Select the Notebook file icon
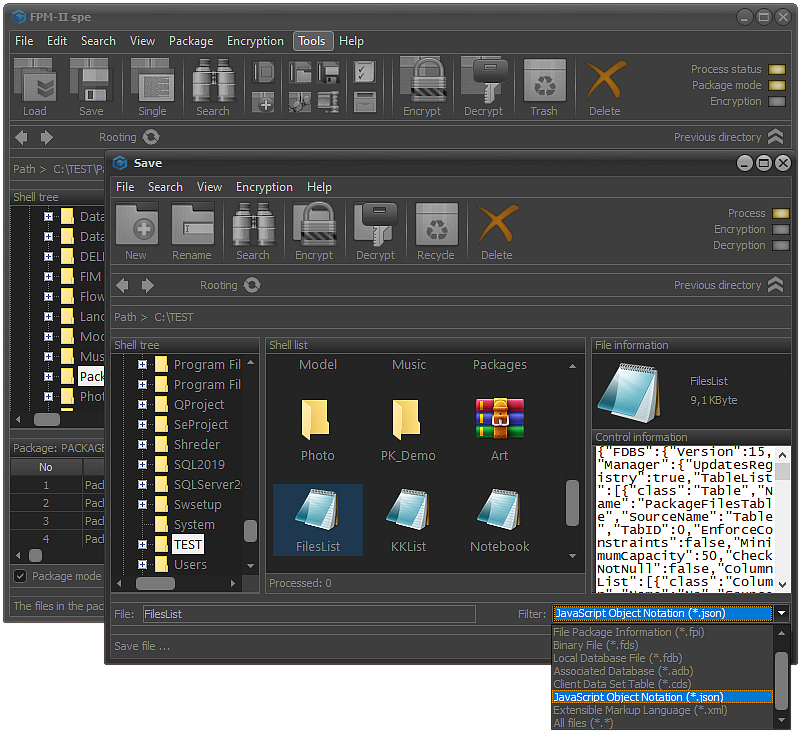Screen dimensions: 802x738 (x=500, y=520)
